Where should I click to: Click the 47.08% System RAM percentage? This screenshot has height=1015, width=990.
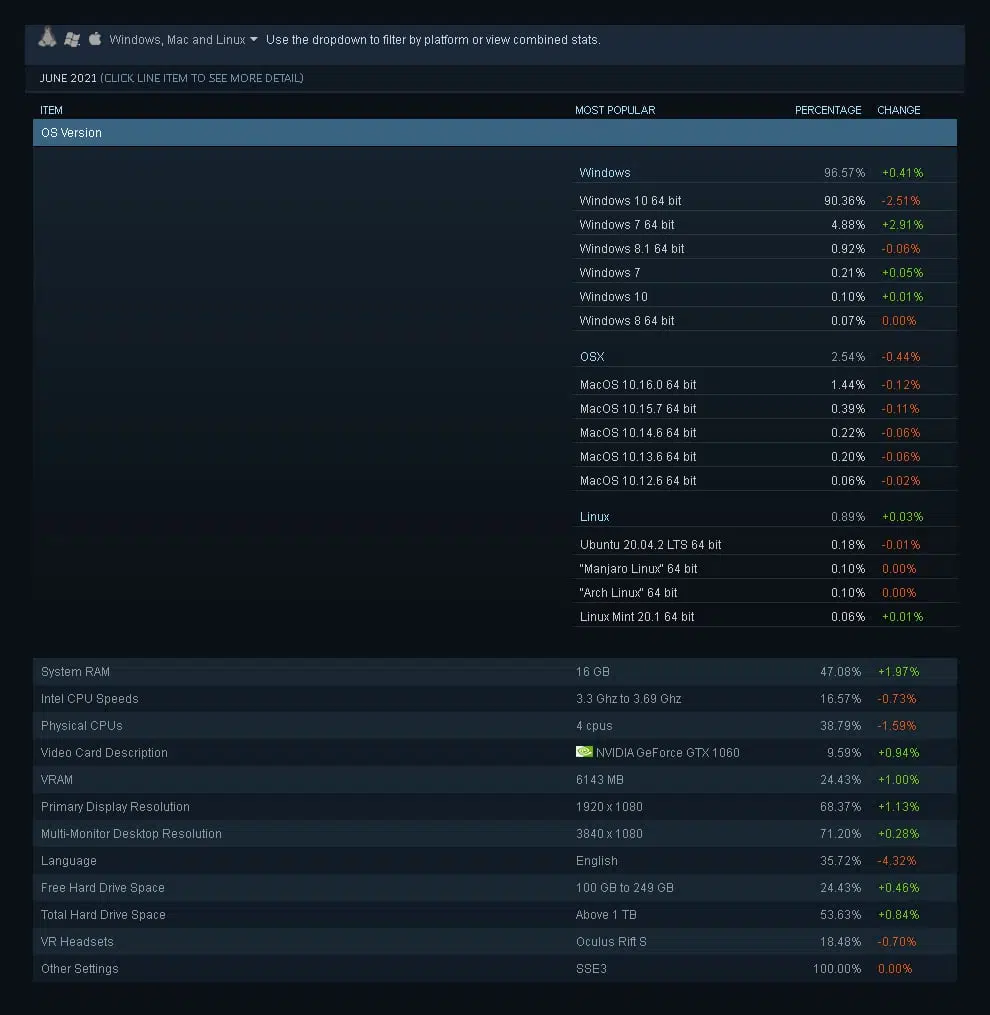tap(840, 672)
